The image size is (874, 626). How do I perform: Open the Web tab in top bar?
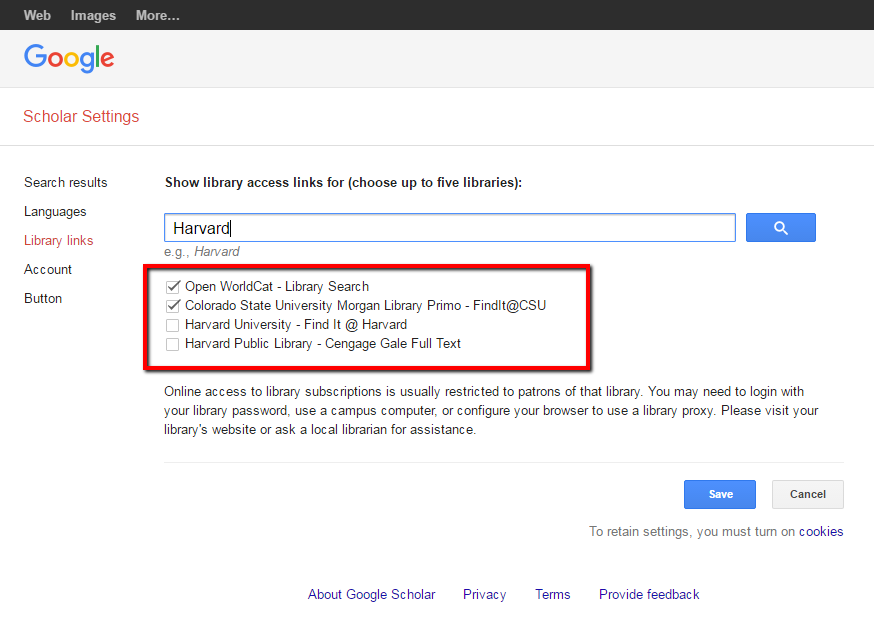pyautogui.click(x=37, y=16)
